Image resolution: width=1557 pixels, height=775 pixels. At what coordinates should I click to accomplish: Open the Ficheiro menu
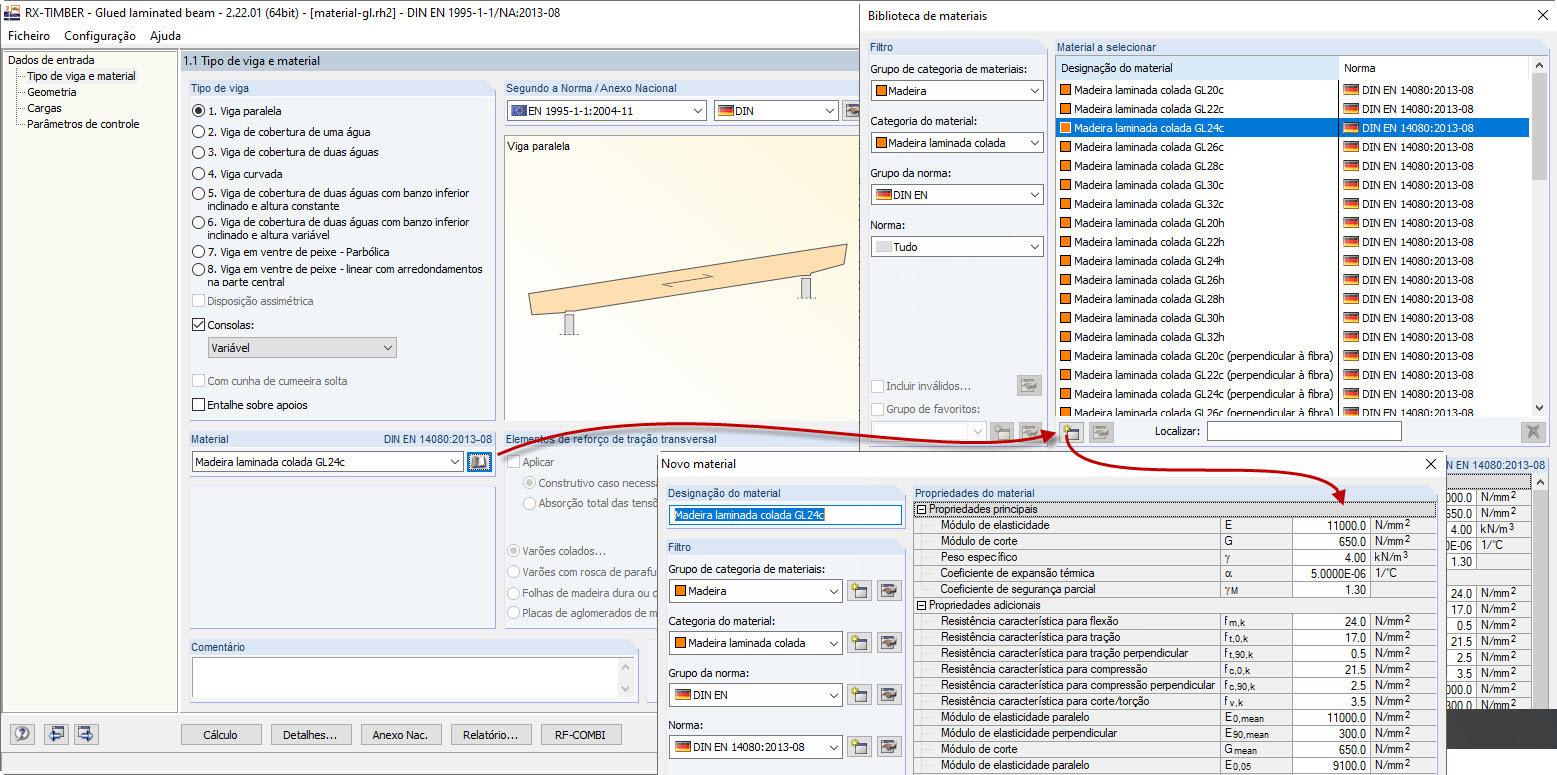(28, 35)
